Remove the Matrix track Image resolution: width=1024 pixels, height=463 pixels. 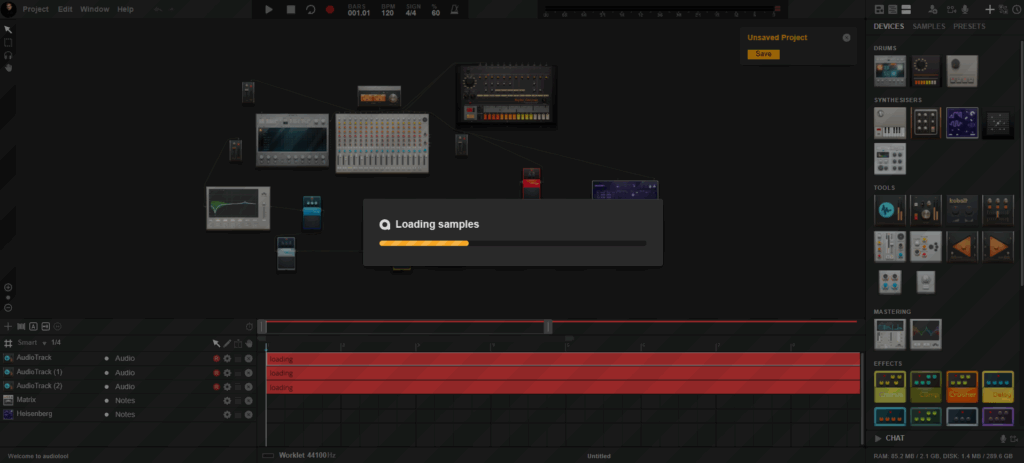click(248, 400)
